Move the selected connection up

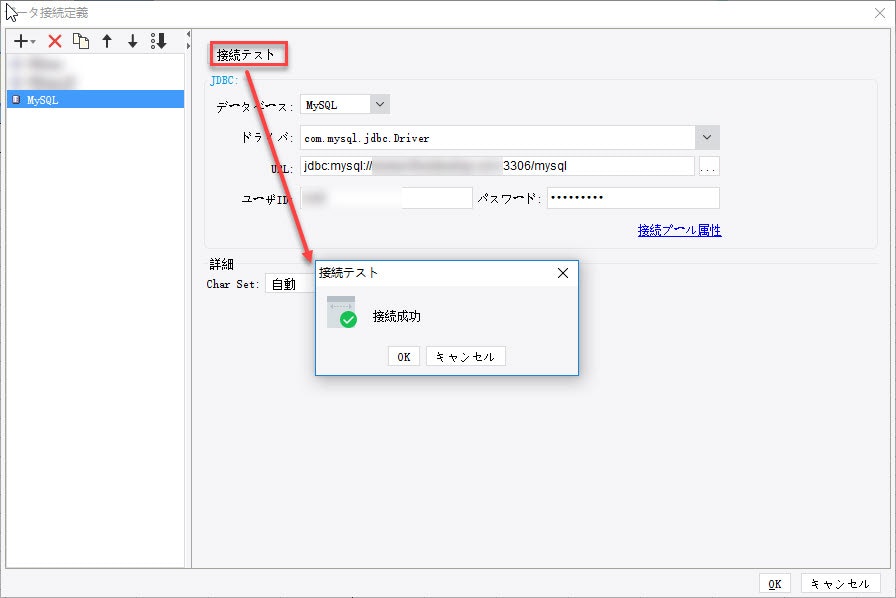(x=105, y=41)
